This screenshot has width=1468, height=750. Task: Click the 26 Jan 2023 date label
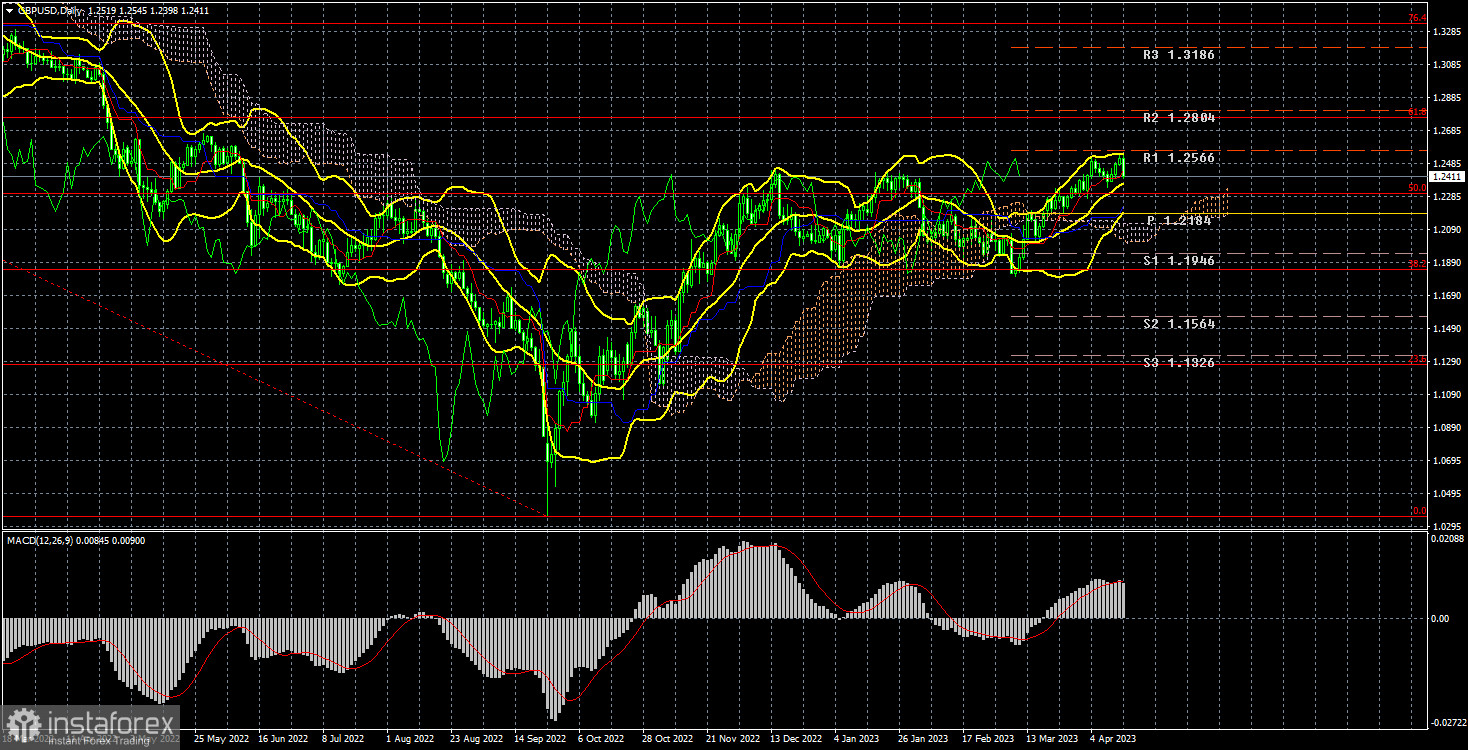coord(923,739)
